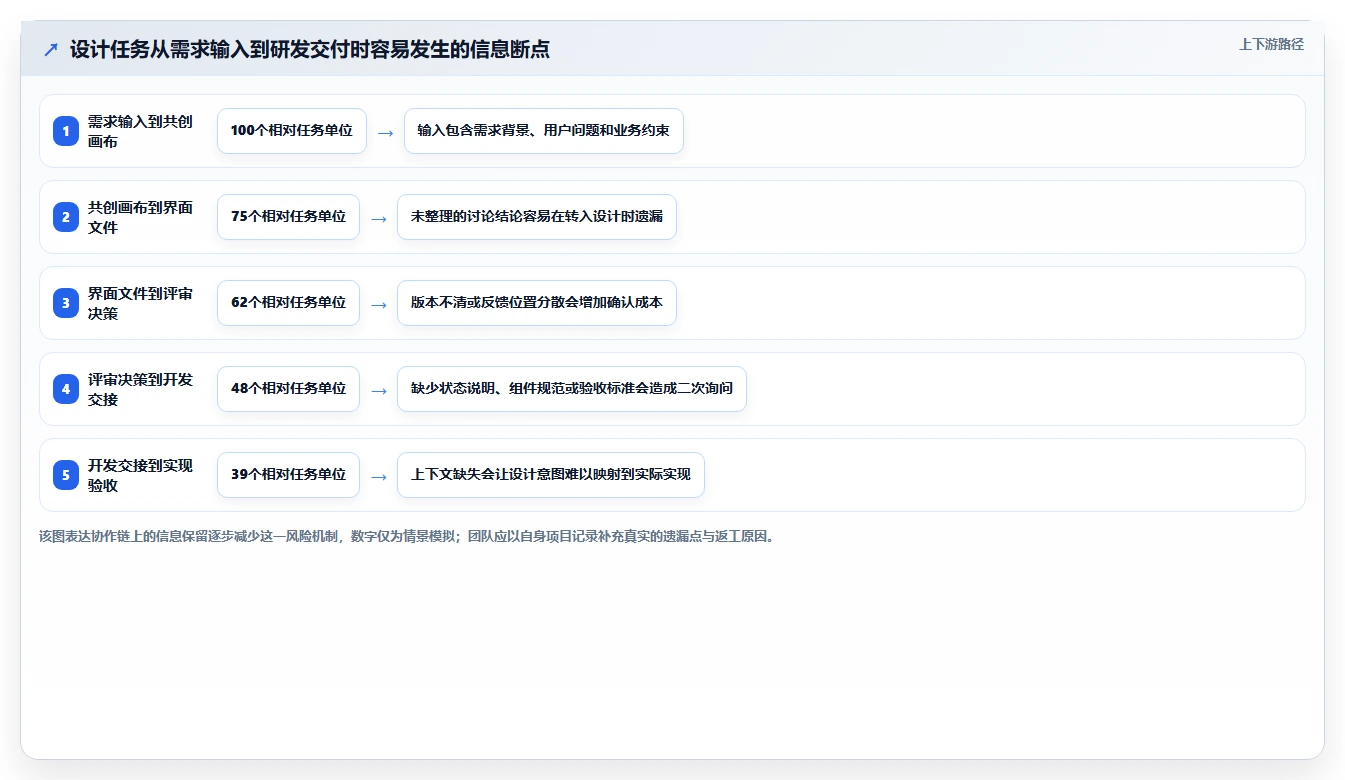1345x780 pixels.
Task: Click the 上下游路径 label
Action: 1271,44
